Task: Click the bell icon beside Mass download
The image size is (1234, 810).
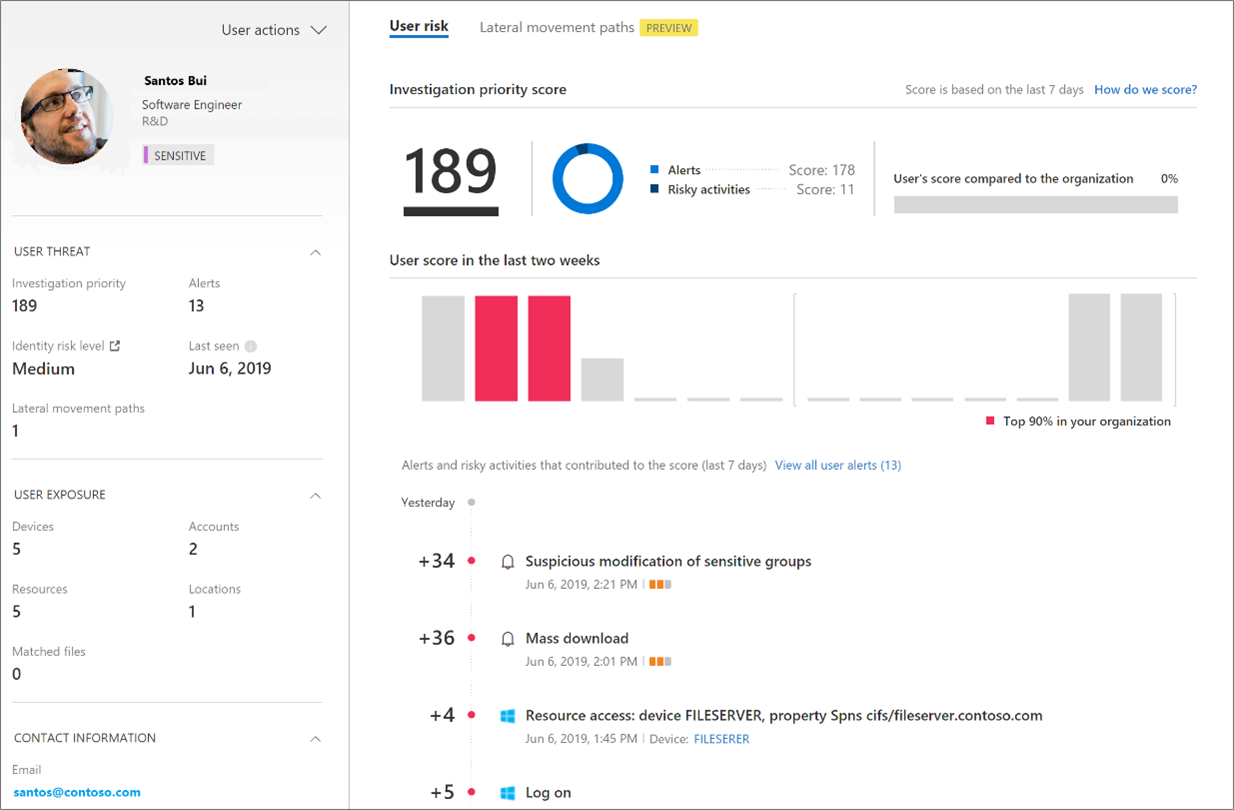Action: tap(507, 638)
